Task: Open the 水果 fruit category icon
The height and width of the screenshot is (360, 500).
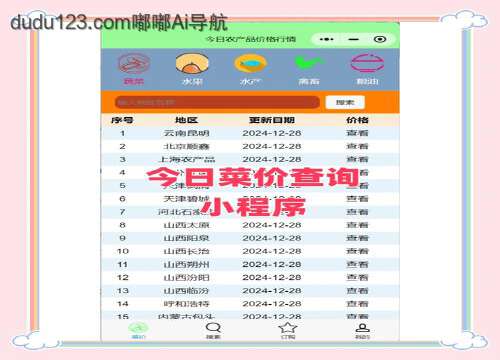Action: (x=192, y=63)
